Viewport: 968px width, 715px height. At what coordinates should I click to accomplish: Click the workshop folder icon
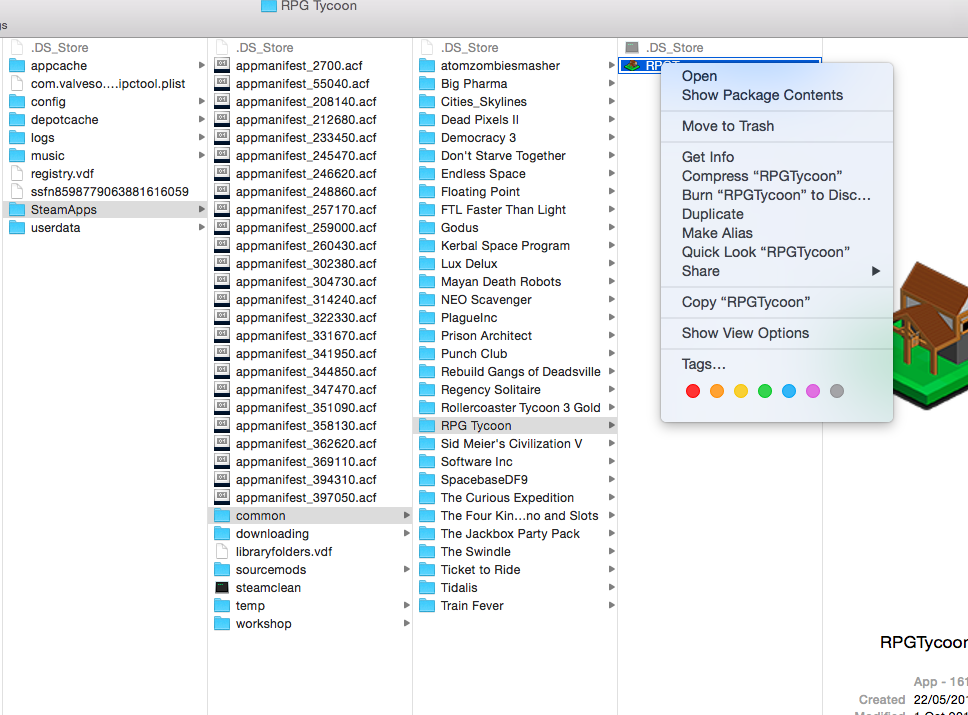(x=222, y=624)
